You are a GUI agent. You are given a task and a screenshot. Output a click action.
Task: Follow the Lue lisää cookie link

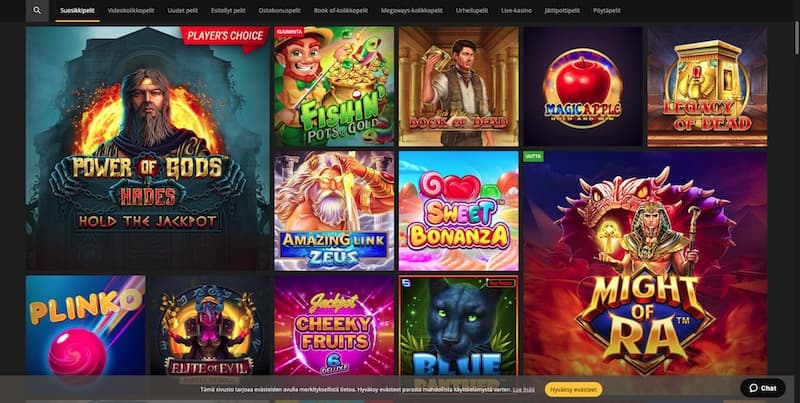(x=524, y=390)
